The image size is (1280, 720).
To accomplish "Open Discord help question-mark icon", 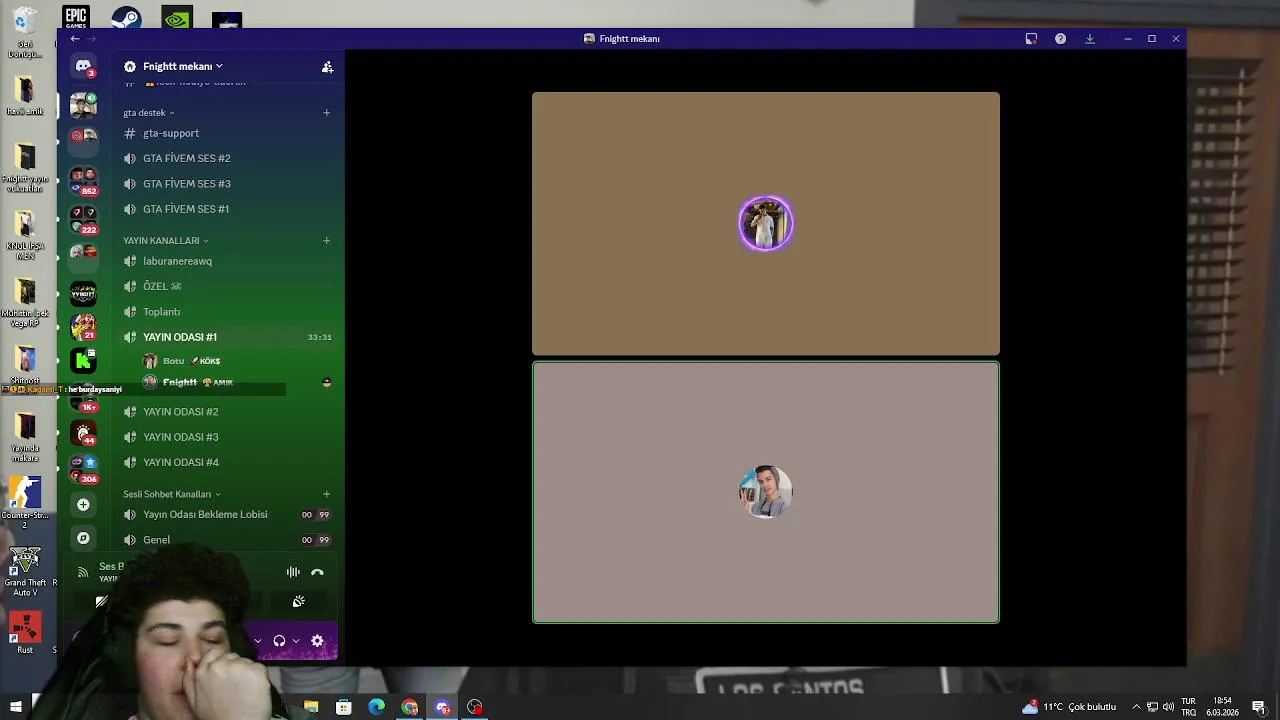I will click(x=1060, y=39).
